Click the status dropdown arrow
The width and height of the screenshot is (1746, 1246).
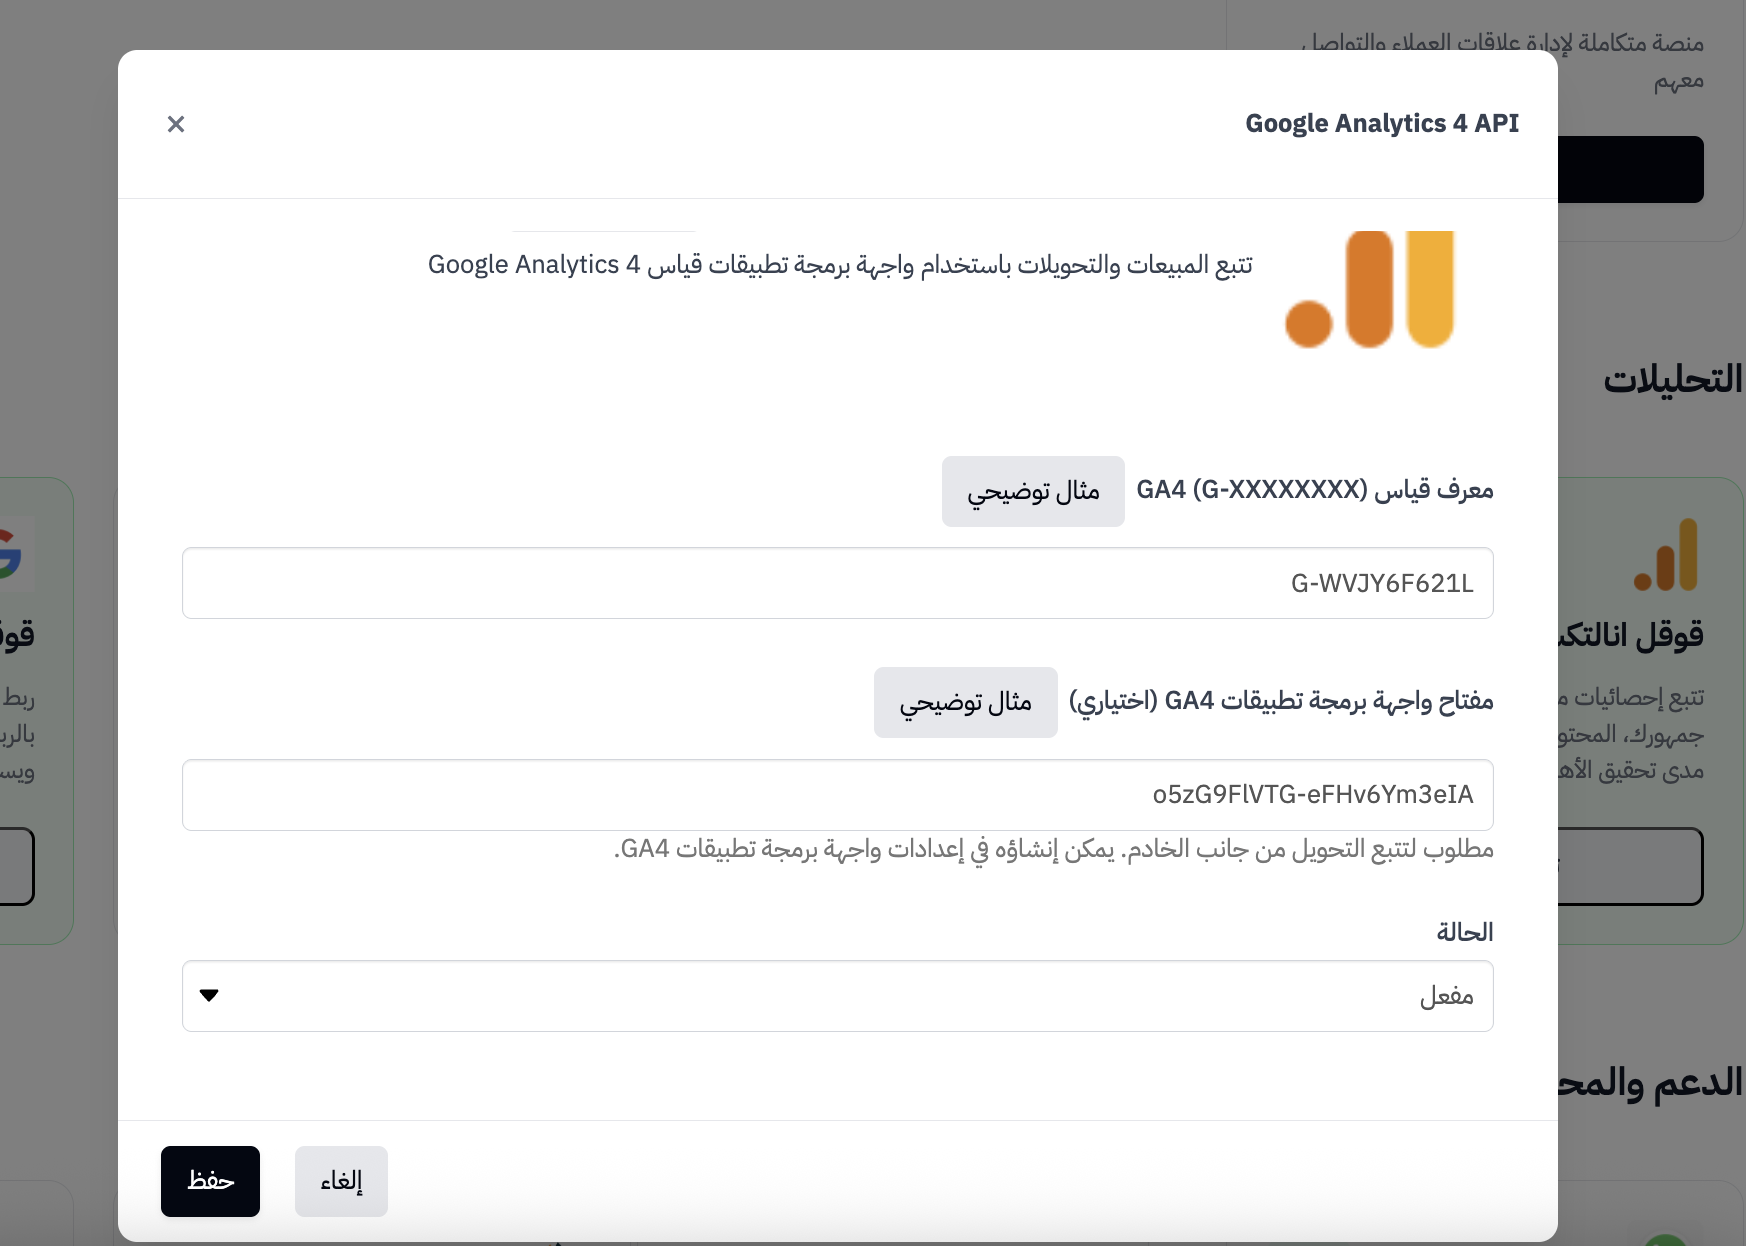point(209,995)
